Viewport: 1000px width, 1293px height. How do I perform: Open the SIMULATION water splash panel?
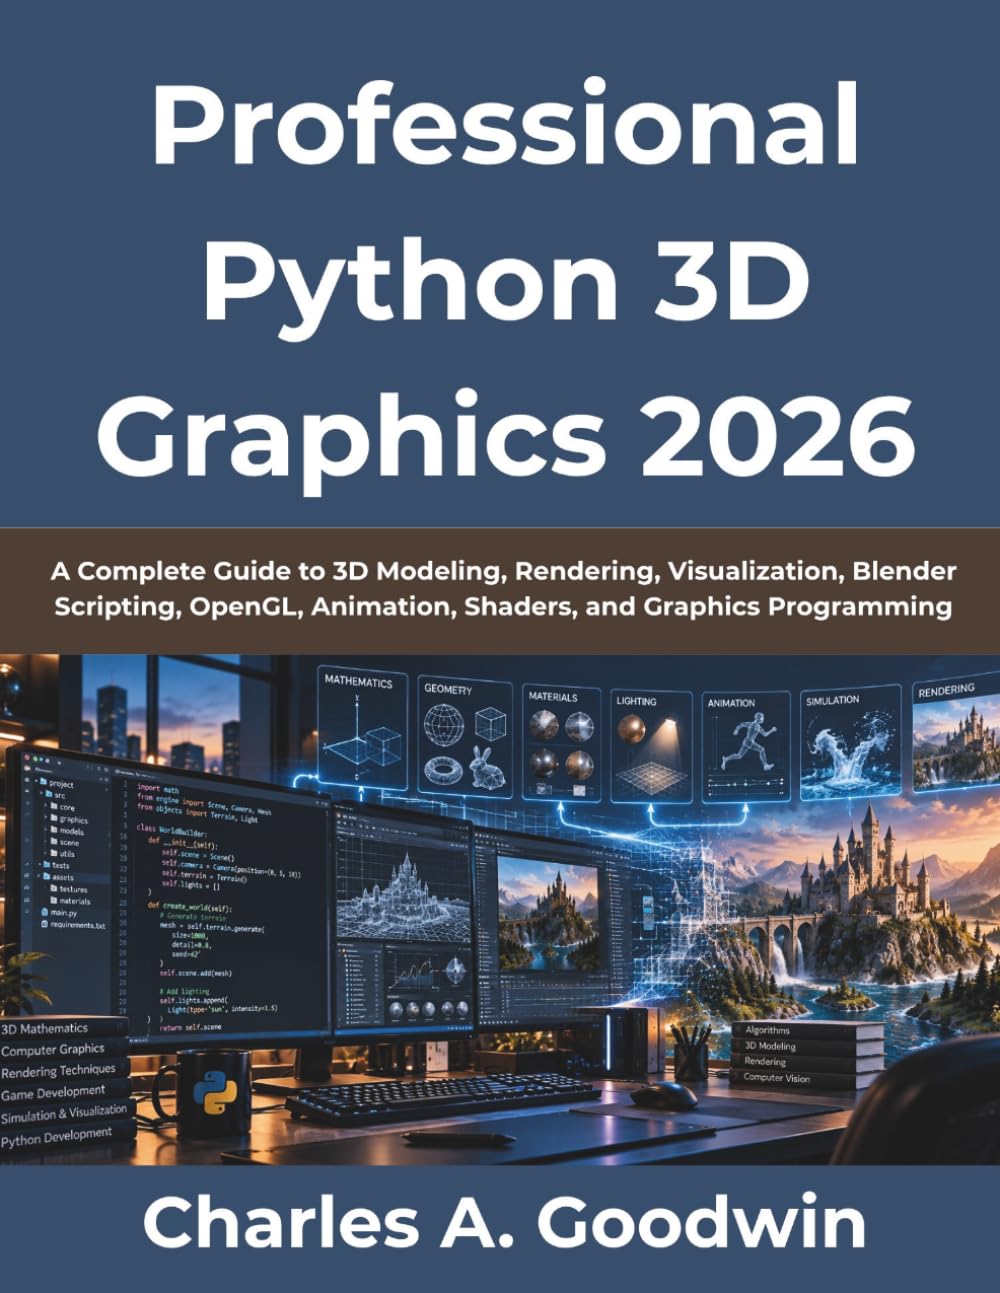click(851, 742)
